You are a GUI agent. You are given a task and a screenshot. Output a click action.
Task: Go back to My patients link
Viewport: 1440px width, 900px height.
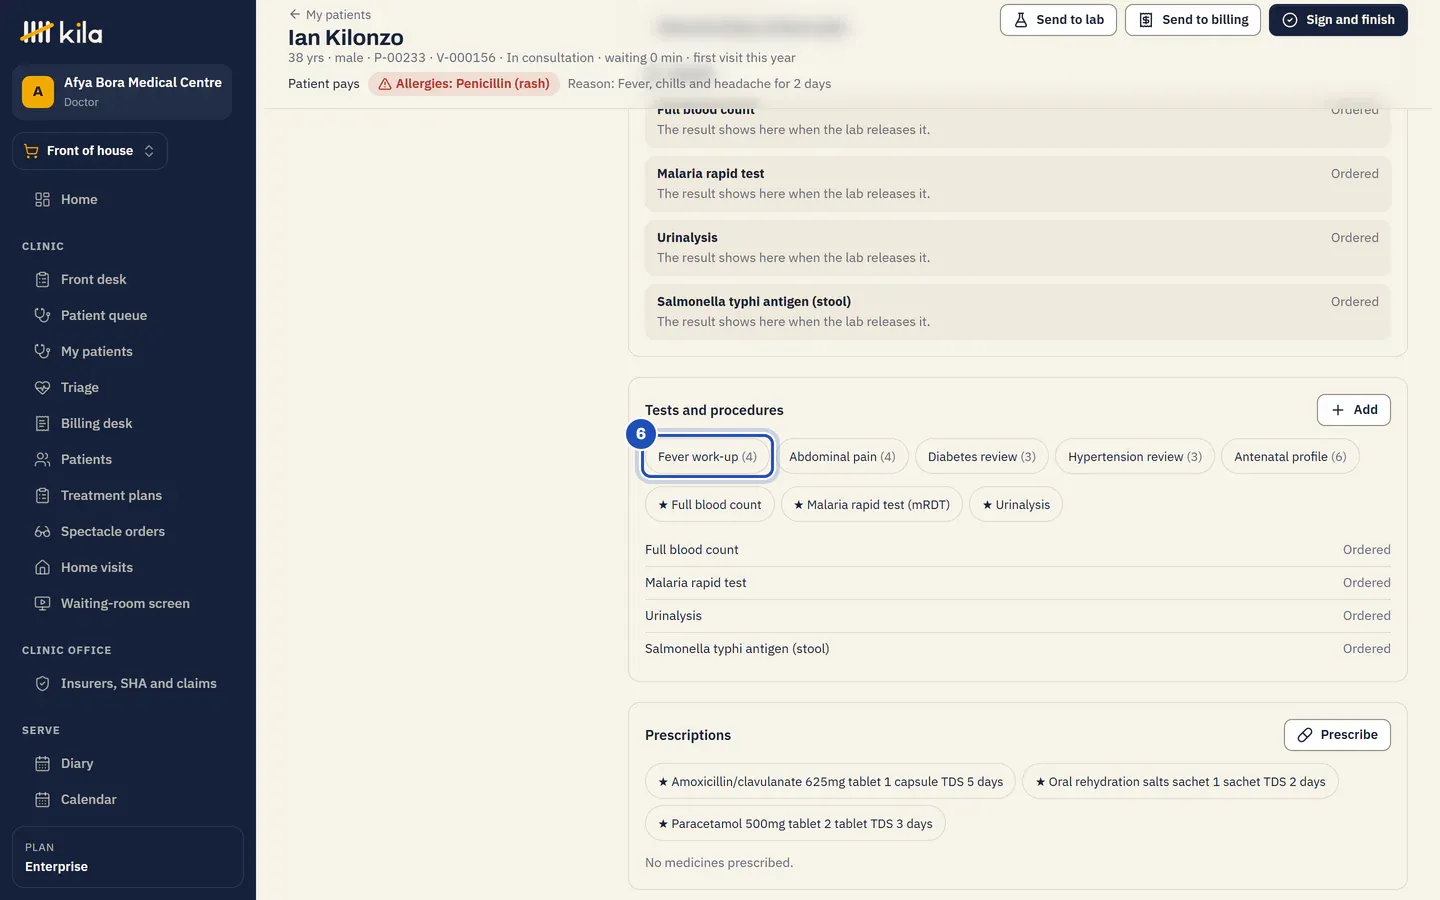point(330,14)
